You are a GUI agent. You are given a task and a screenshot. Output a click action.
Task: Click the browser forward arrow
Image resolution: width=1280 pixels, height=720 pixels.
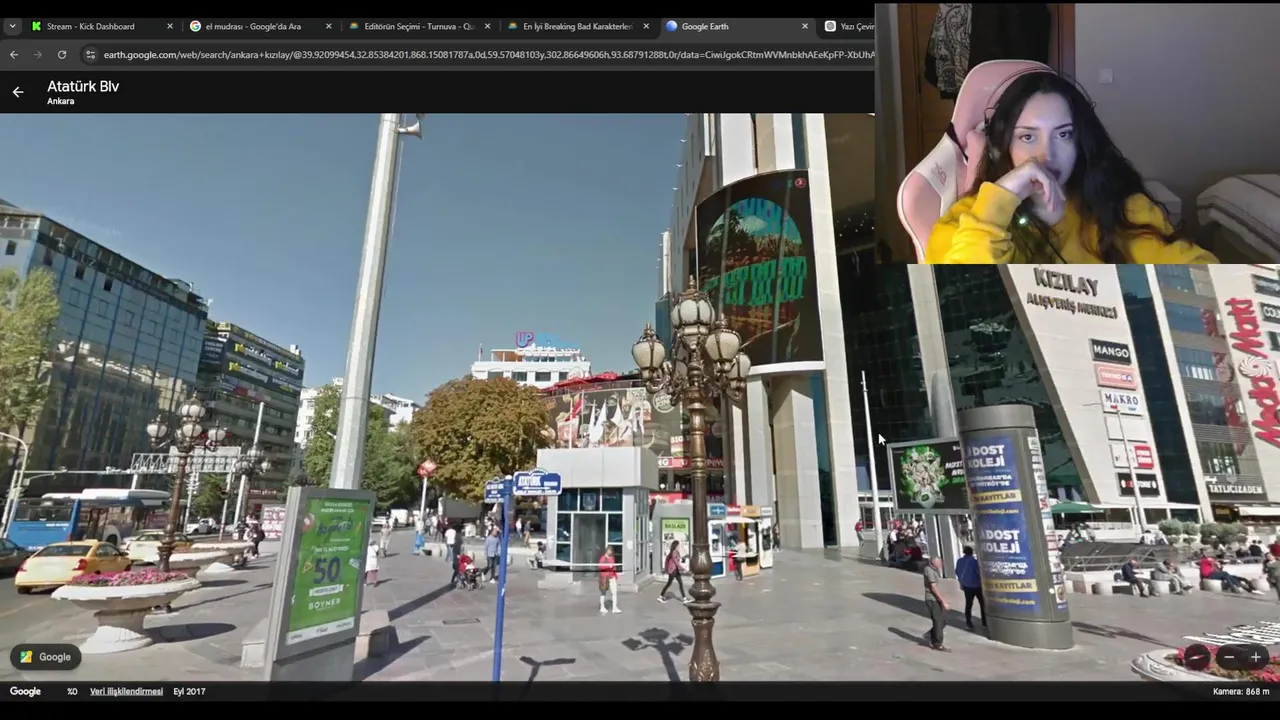click(38, 54)
